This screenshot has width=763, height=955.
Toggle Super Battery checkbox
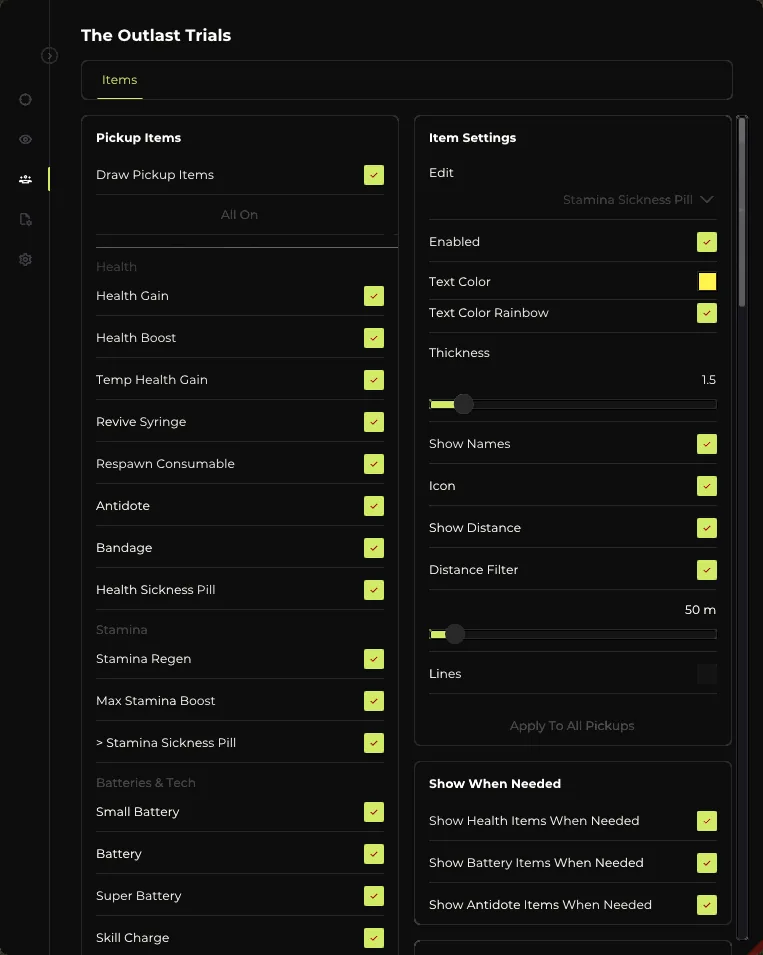coord(374,896)
